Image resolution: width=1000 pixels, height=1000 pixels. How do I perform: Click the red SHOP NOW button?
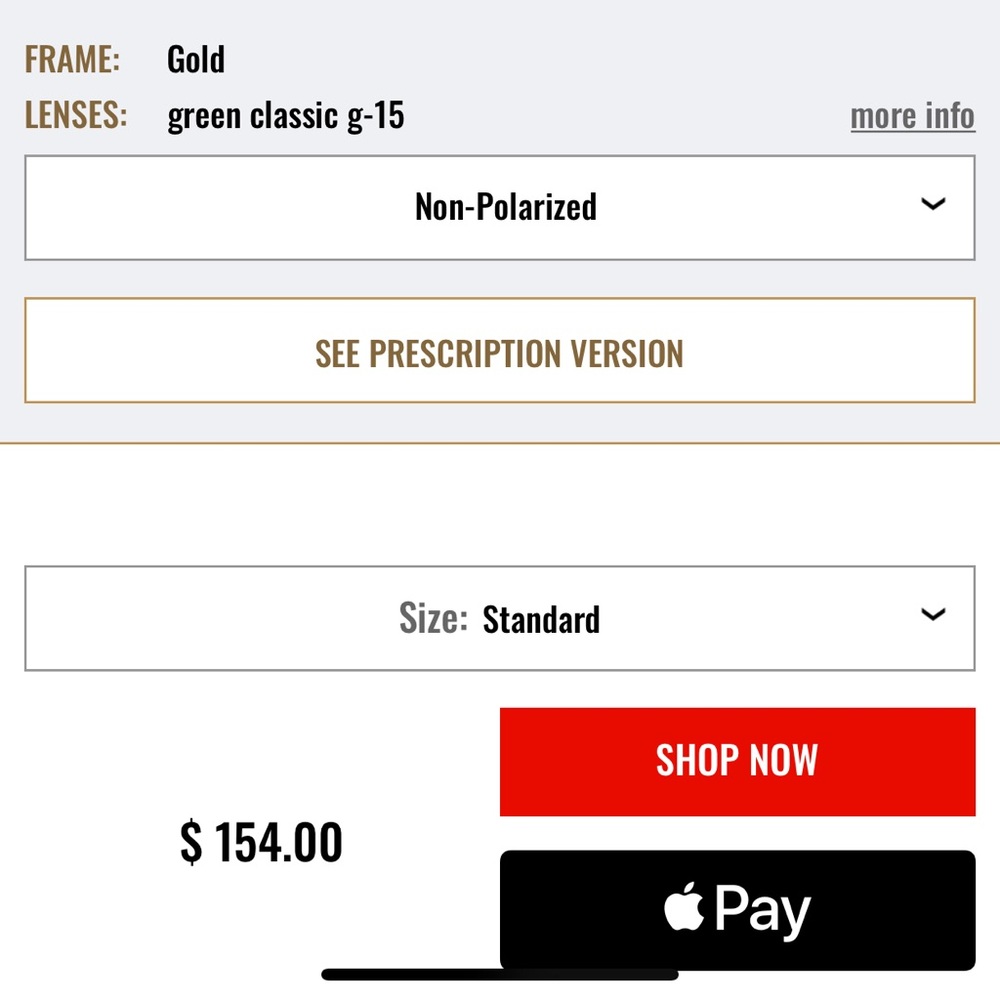tap(737, 761)
